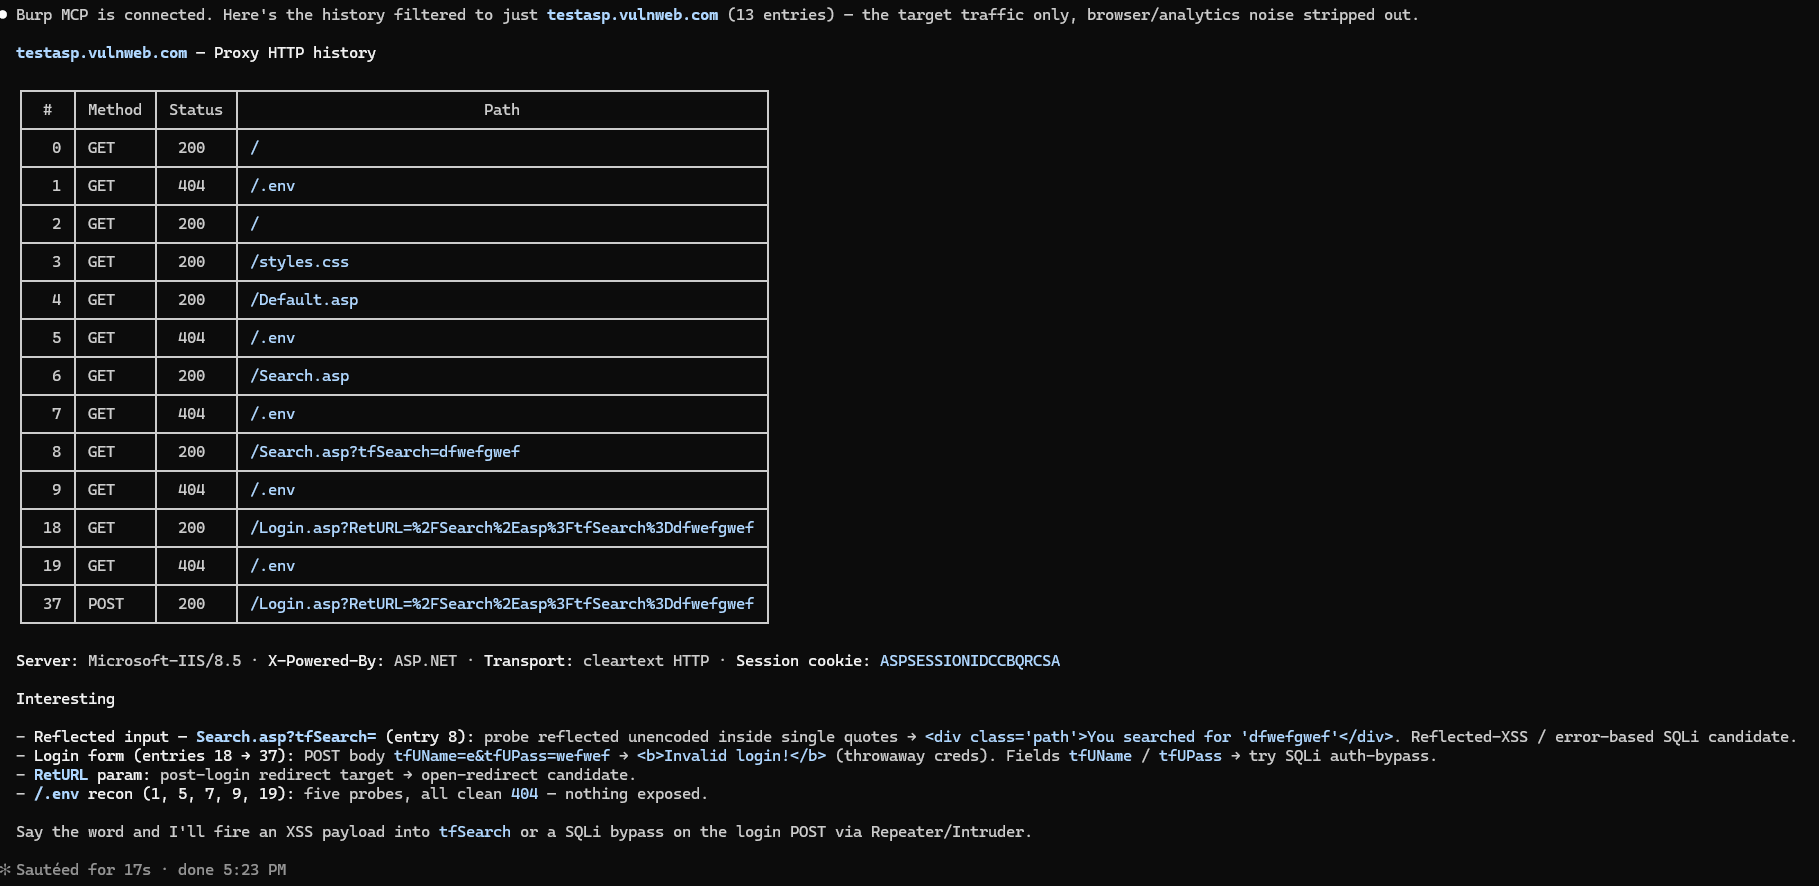Click the Microsoft-IIS/8.5 server text
This screenshot has height=886, width=1819.
coord(164,661)
